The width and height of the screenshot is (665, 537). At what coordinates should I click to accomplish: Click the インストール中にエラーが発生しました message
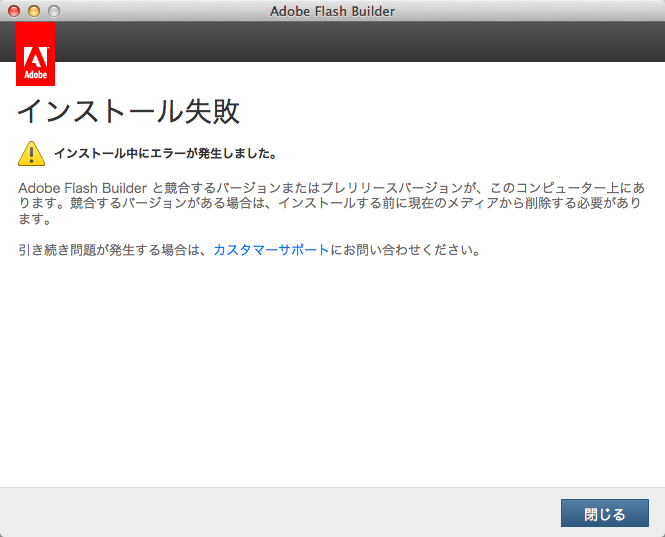click(166, 154)
